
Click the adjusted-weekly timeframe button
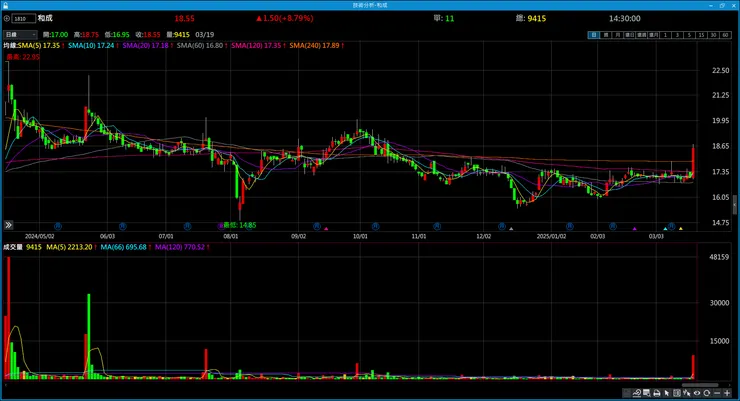pyautogui.click(x=641, y=35)
